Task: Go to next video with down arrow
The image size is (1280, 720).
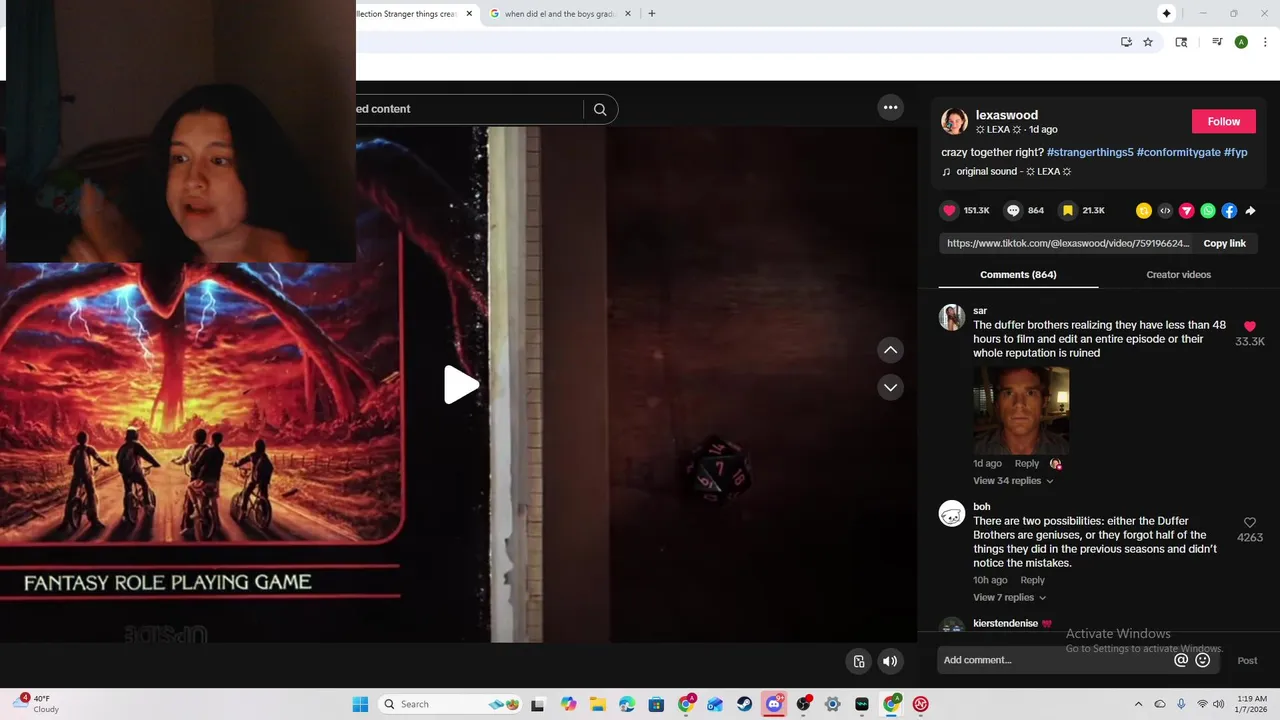Action: pyautogui.click(x=890, y=387)
